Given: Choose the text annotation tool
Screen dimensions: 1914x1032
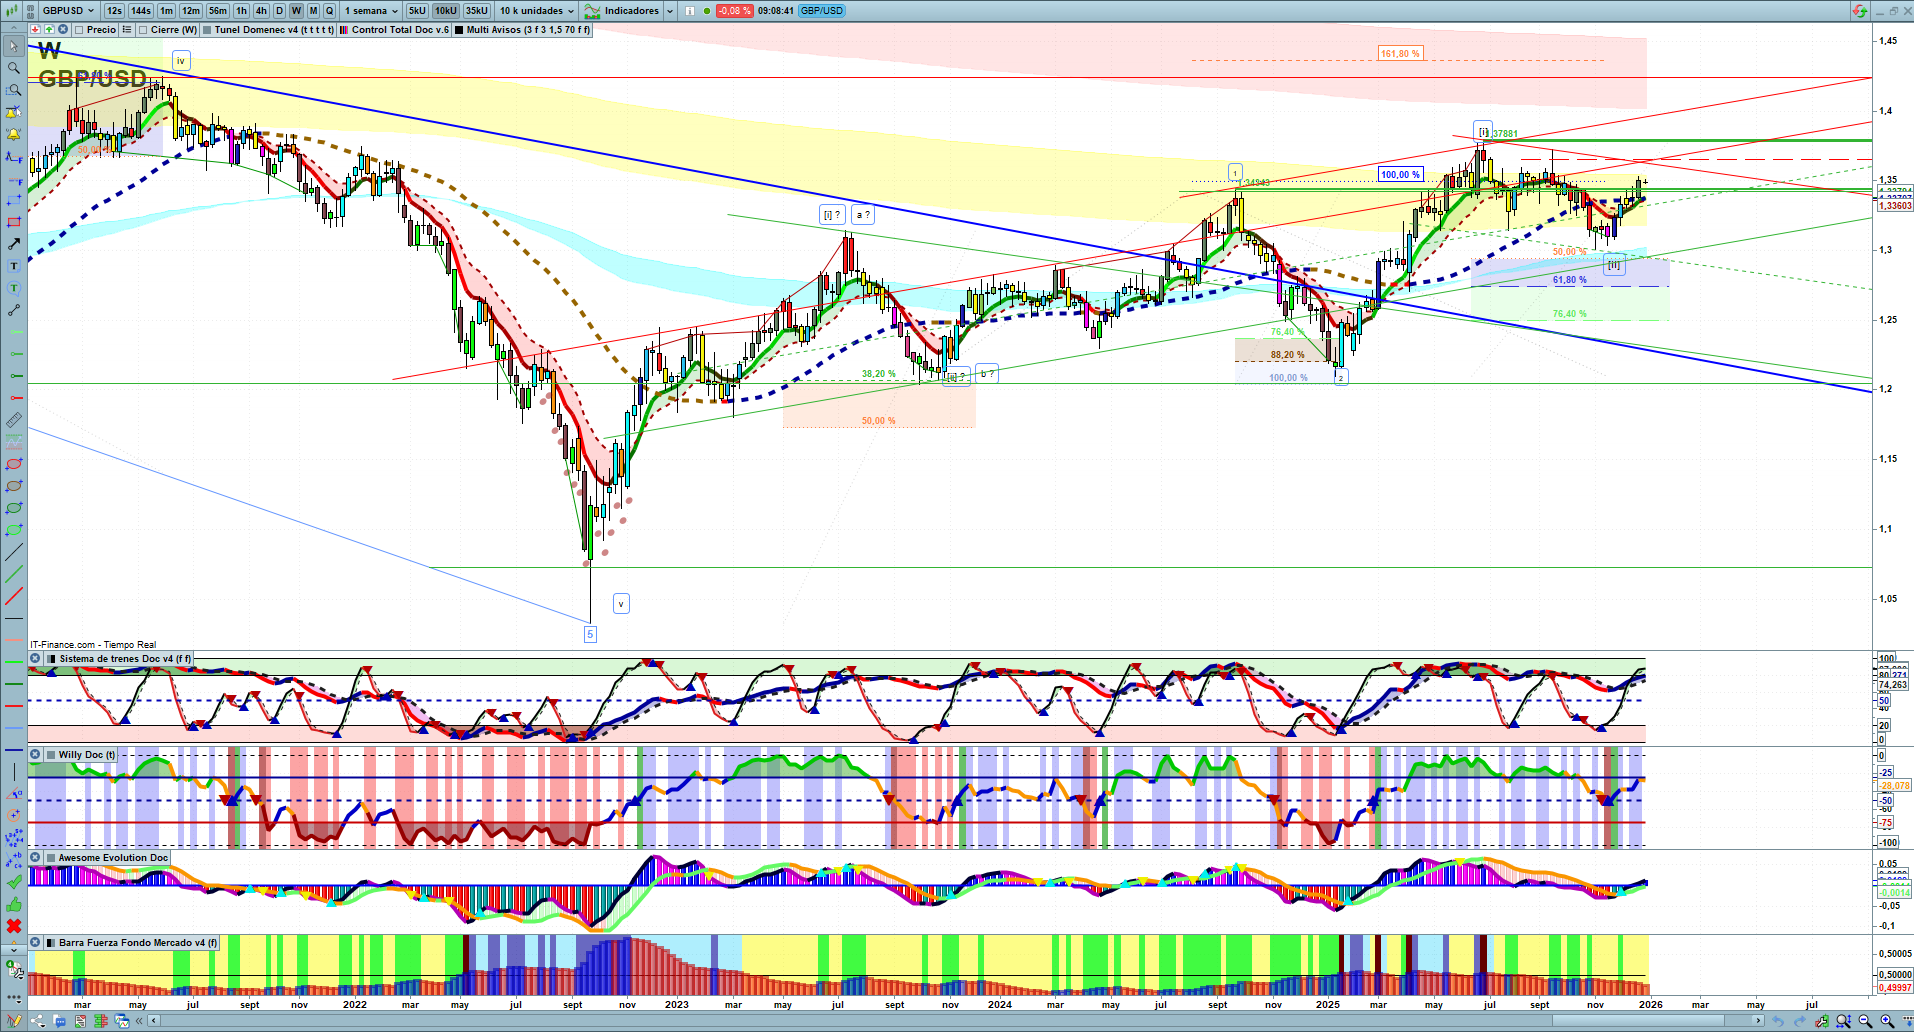Looking at the screenshot, I should pyautogui.click(x=14, y=266).
